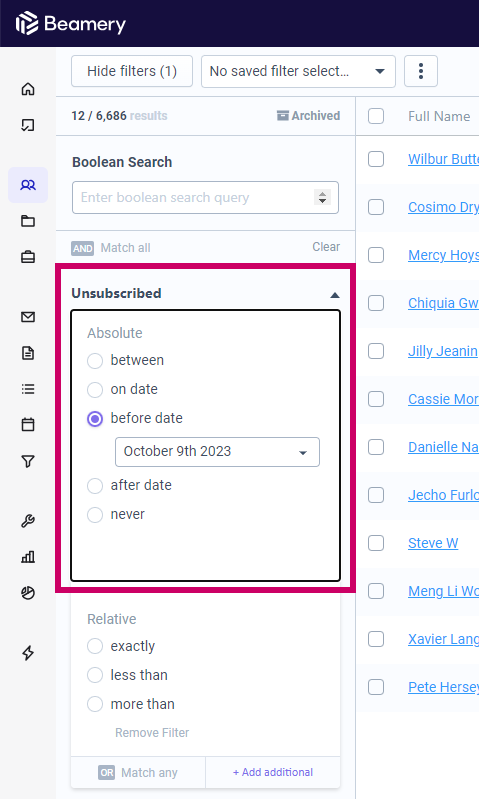Screen dimensions: 479x799
Task: Collapse the Unsubscribed filter section
Action: tap(335, 295)
